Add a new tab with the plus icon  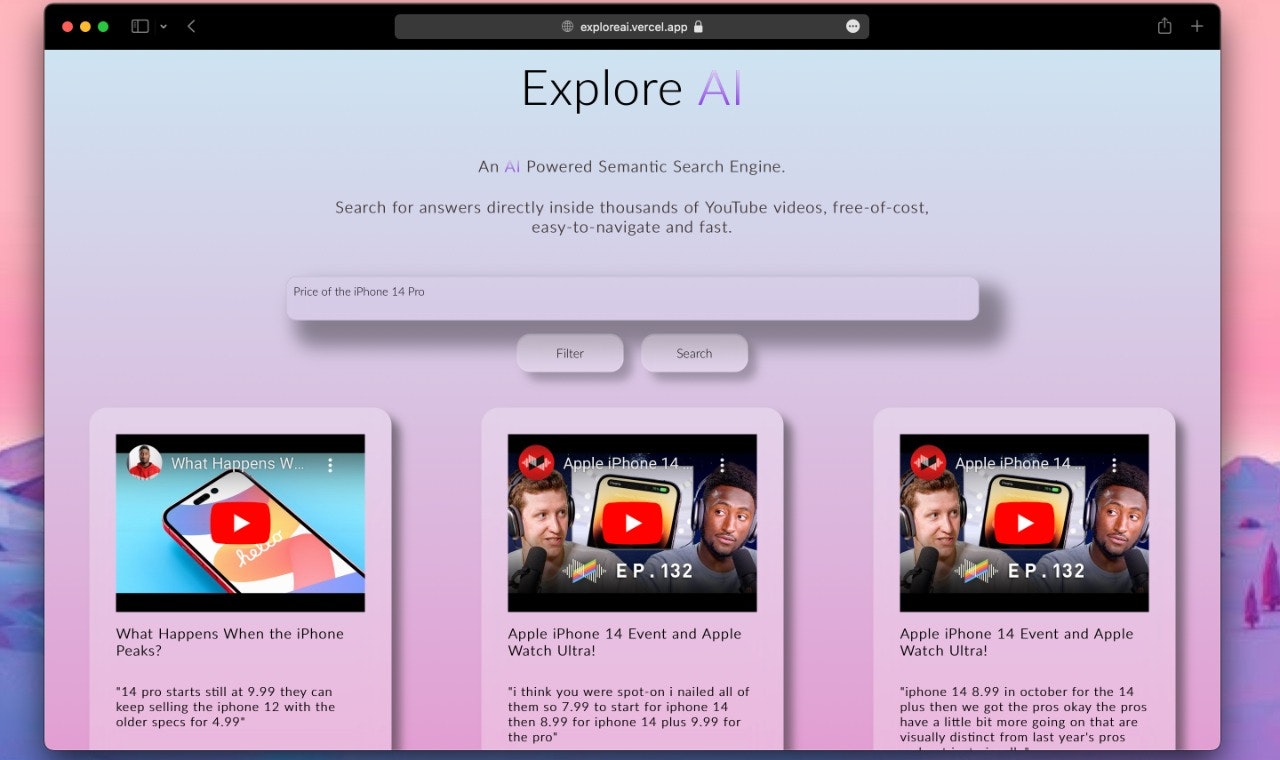click(x=1196, y=26)
